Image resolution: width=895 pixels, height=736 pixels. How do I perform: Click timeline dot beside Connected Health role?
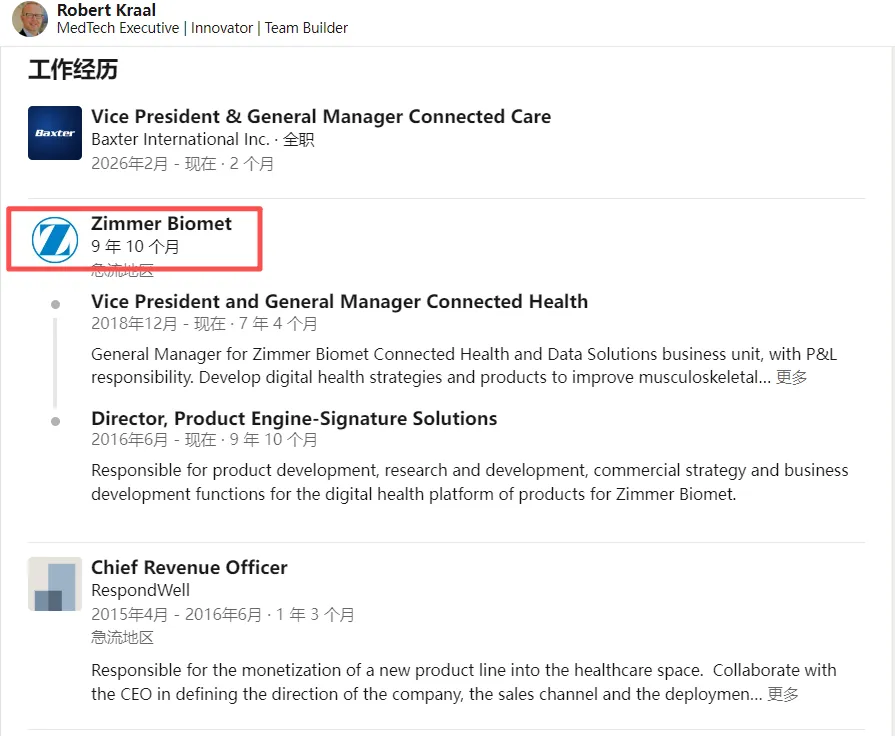point(55,304)
